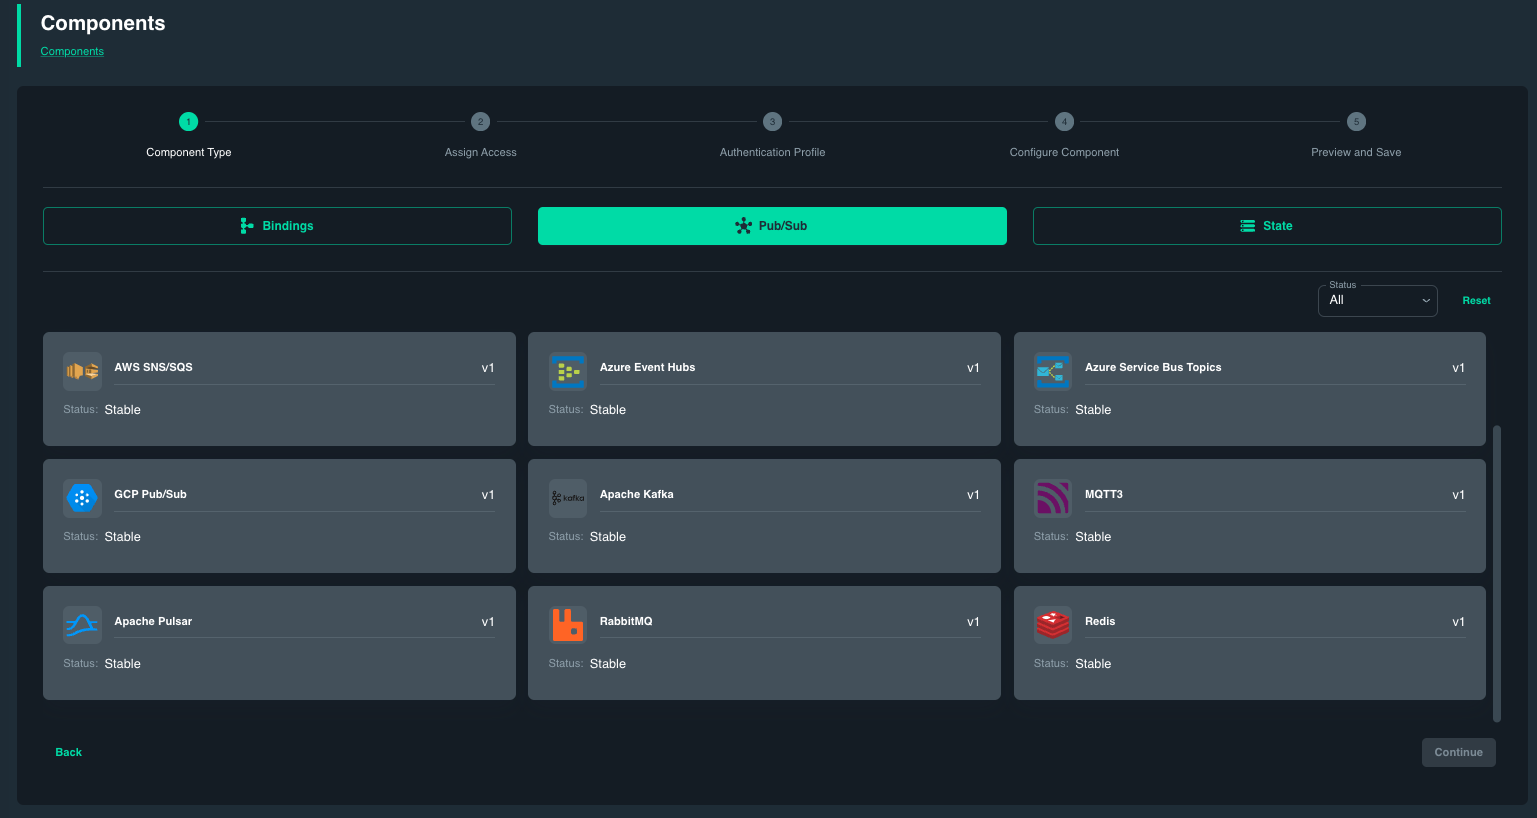Reset the status filter
This screenshot has height=818, width=1537.
[1476, 301]
